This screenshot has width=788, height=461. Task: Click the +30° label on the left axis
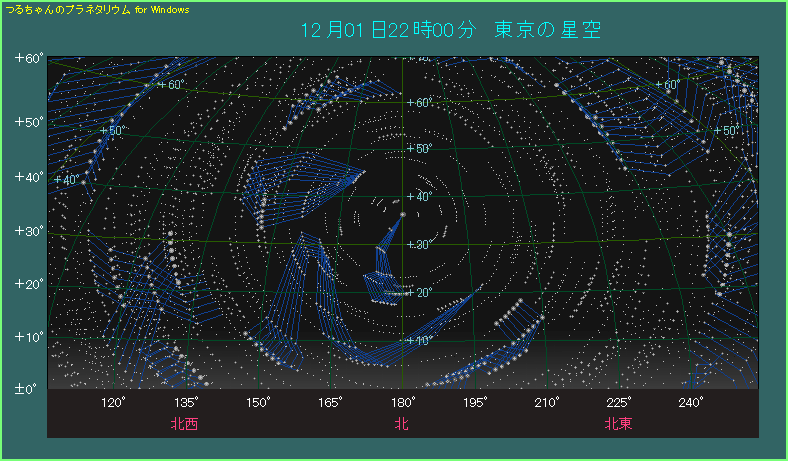[x=27, y=231]
